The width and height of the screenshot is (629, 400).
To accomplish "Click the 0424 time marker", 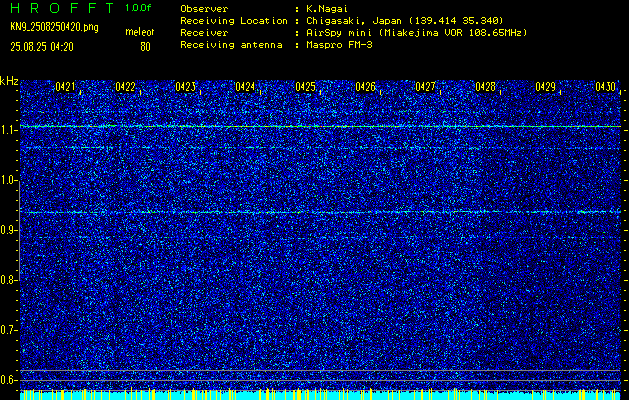I will coord(245,87).
